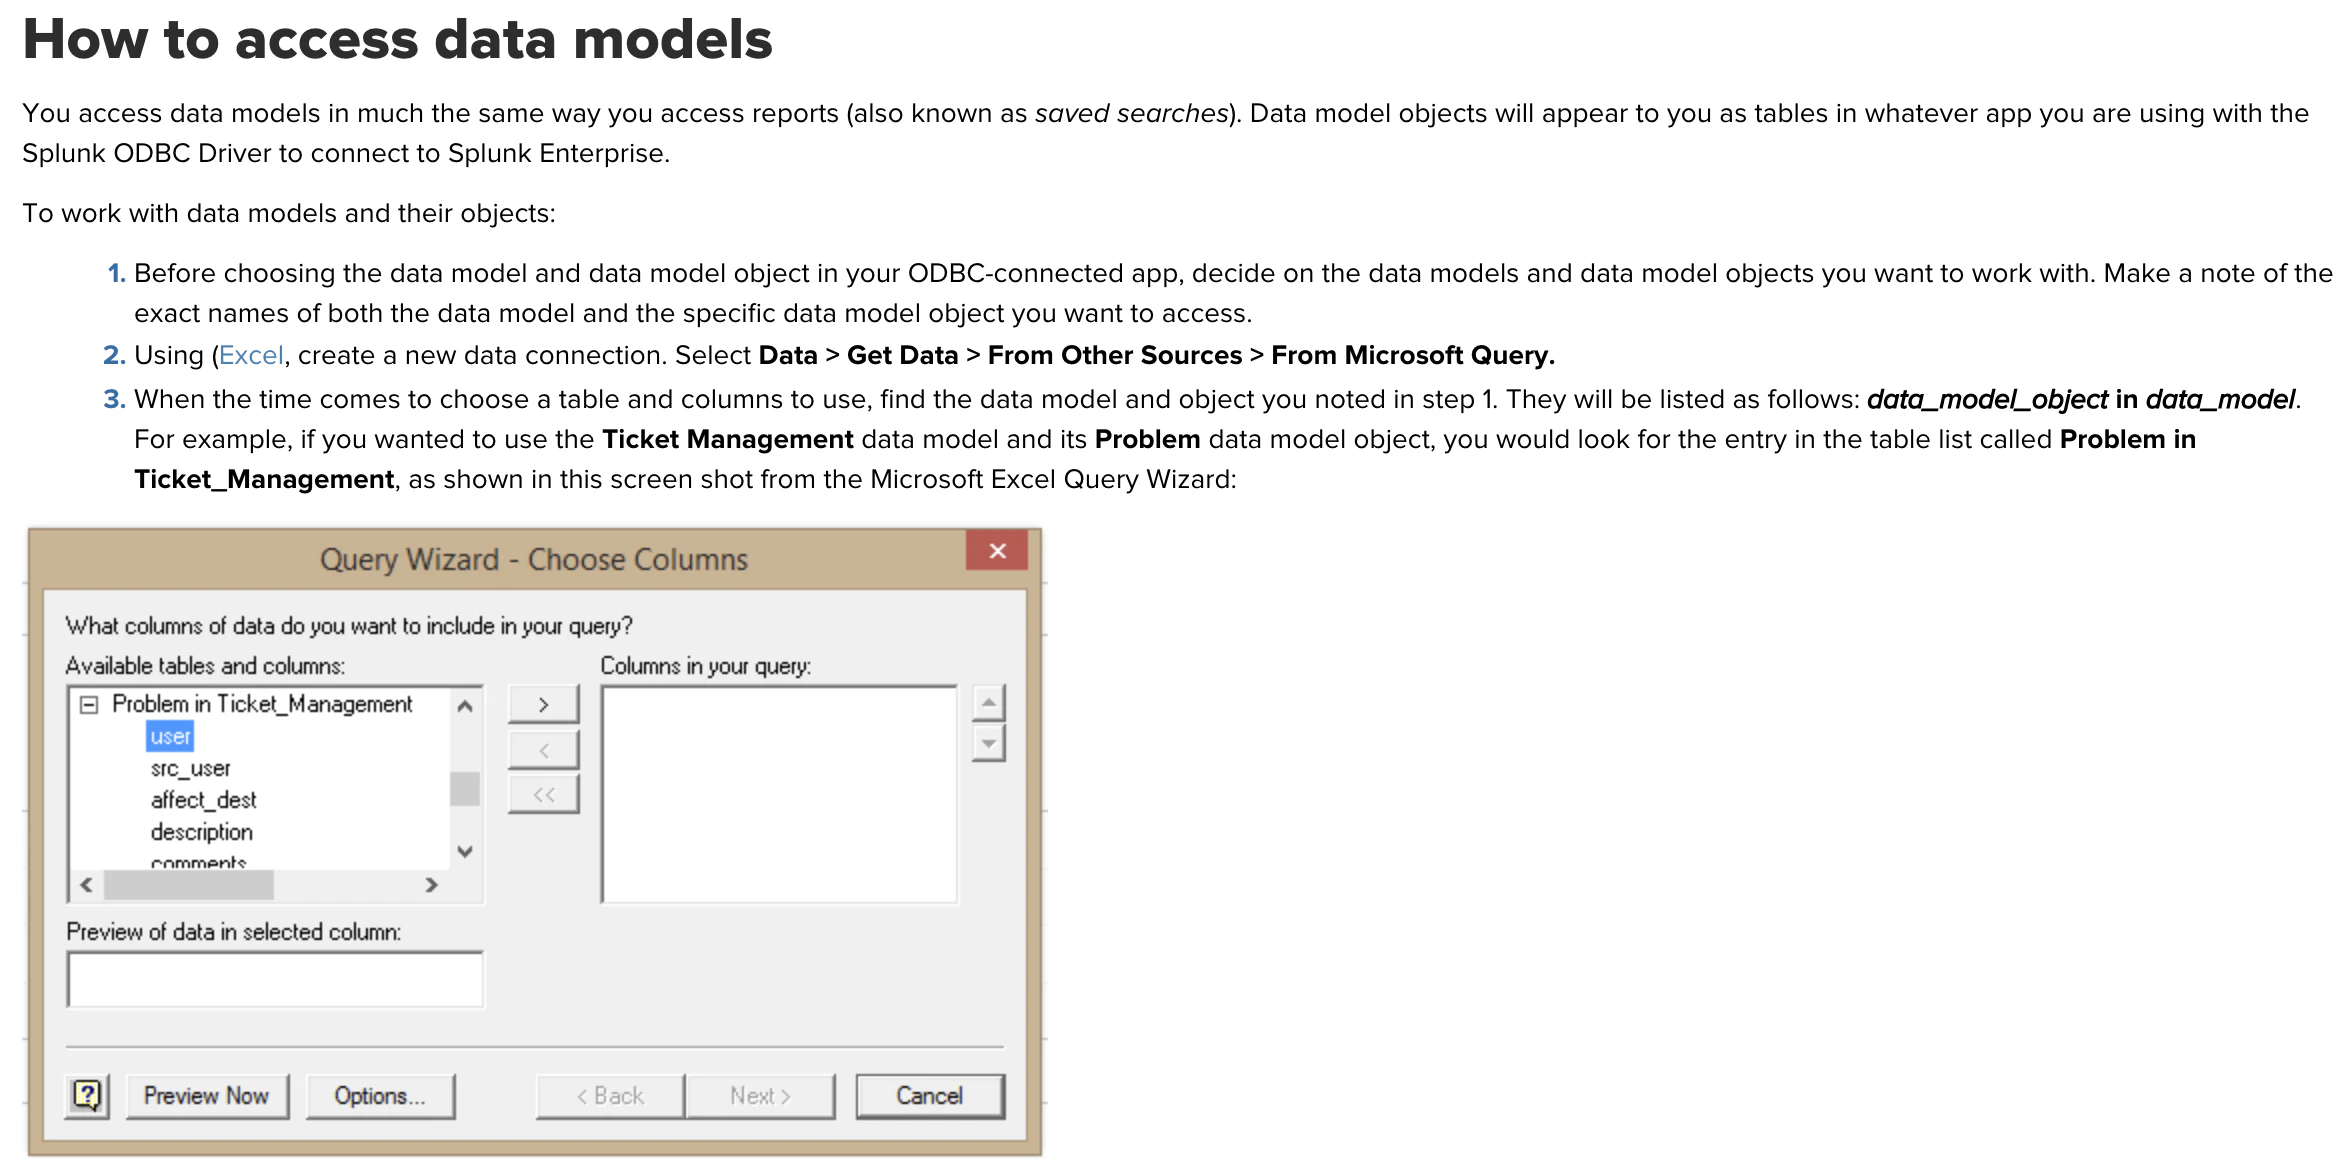2344x1158 pixels.
Task: Click the 'Ticket Management' bold text in step 3
Action: click(x=728, y=439)
